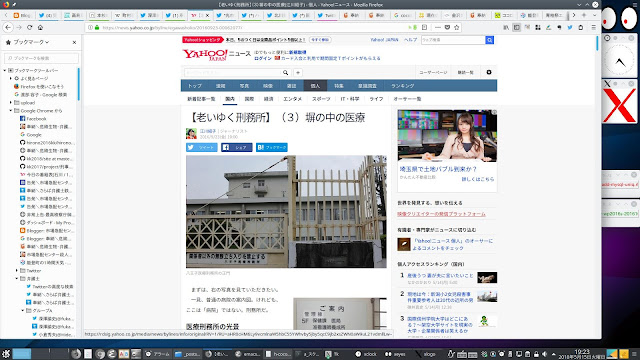
Task: Expand the Twitter bookmark folder
Action: (x=17, y=271)
